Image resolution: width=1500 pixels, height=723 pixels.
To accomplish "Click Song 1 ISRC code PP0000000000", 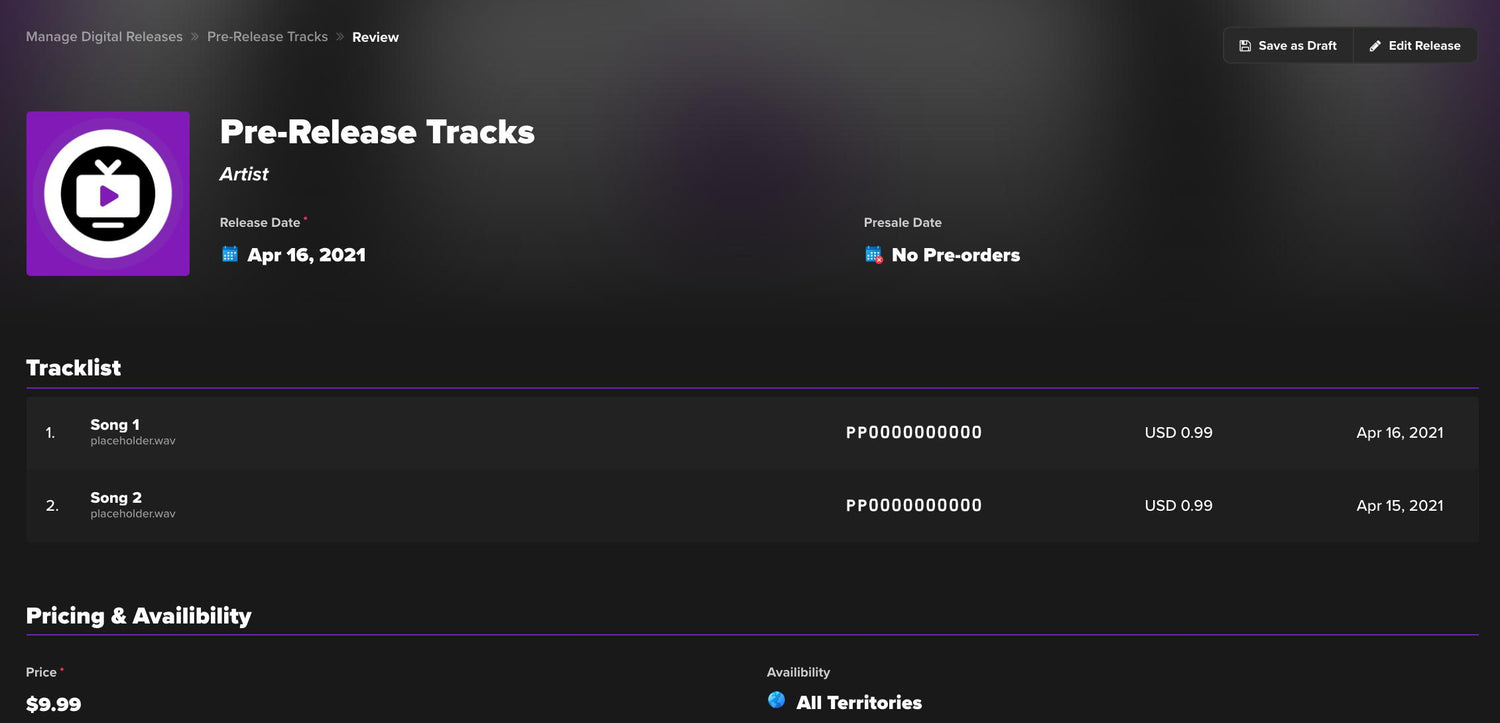I will point(914,433).
